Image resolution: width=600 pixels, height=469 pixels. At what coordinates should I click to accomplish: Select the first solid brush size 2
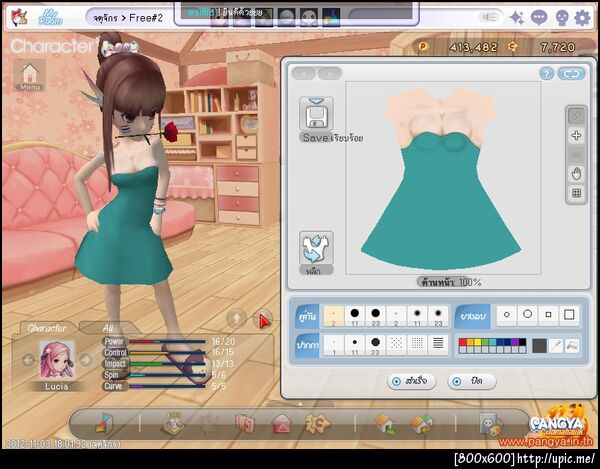[x=334, y=316]
